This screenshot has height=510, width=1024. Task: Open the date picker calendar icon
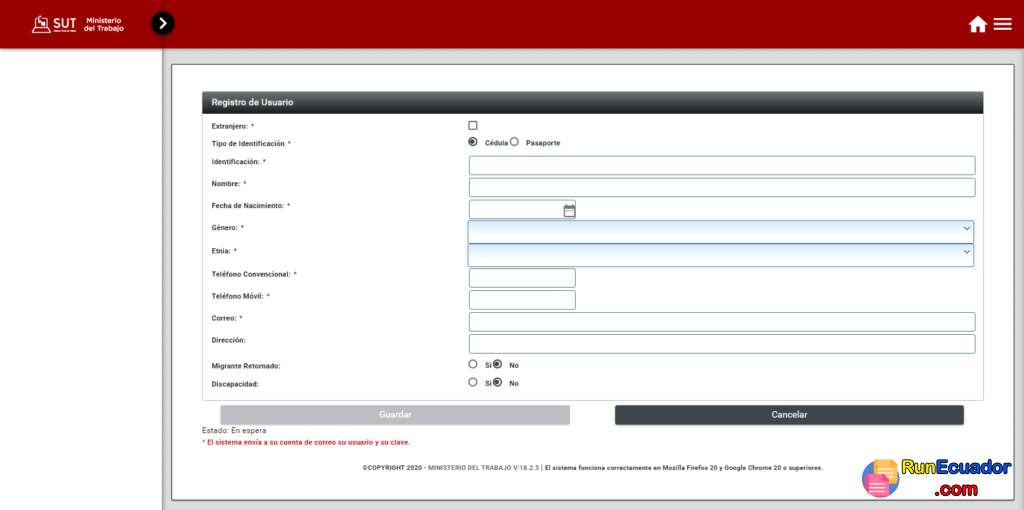coord(569,210)
